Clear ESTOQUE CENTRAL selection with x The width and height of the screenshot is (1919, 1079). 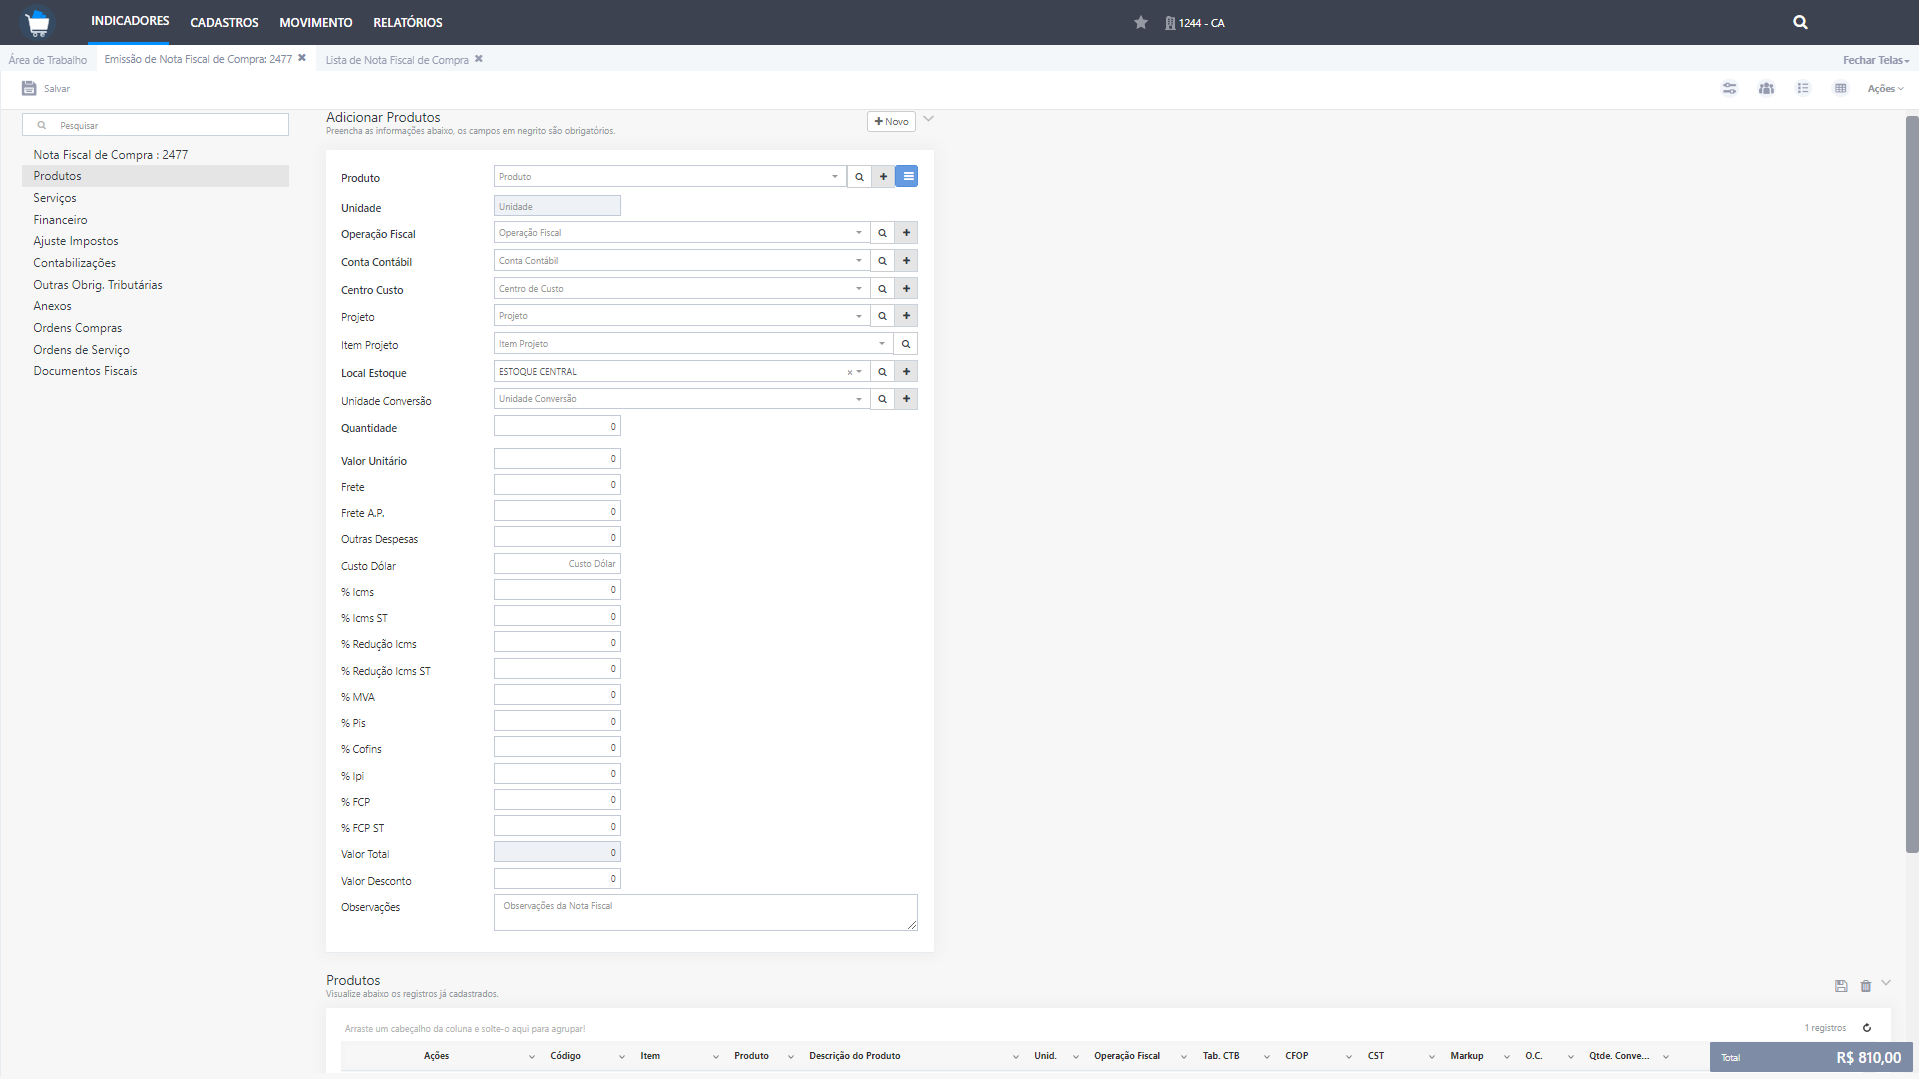[850, 372]
